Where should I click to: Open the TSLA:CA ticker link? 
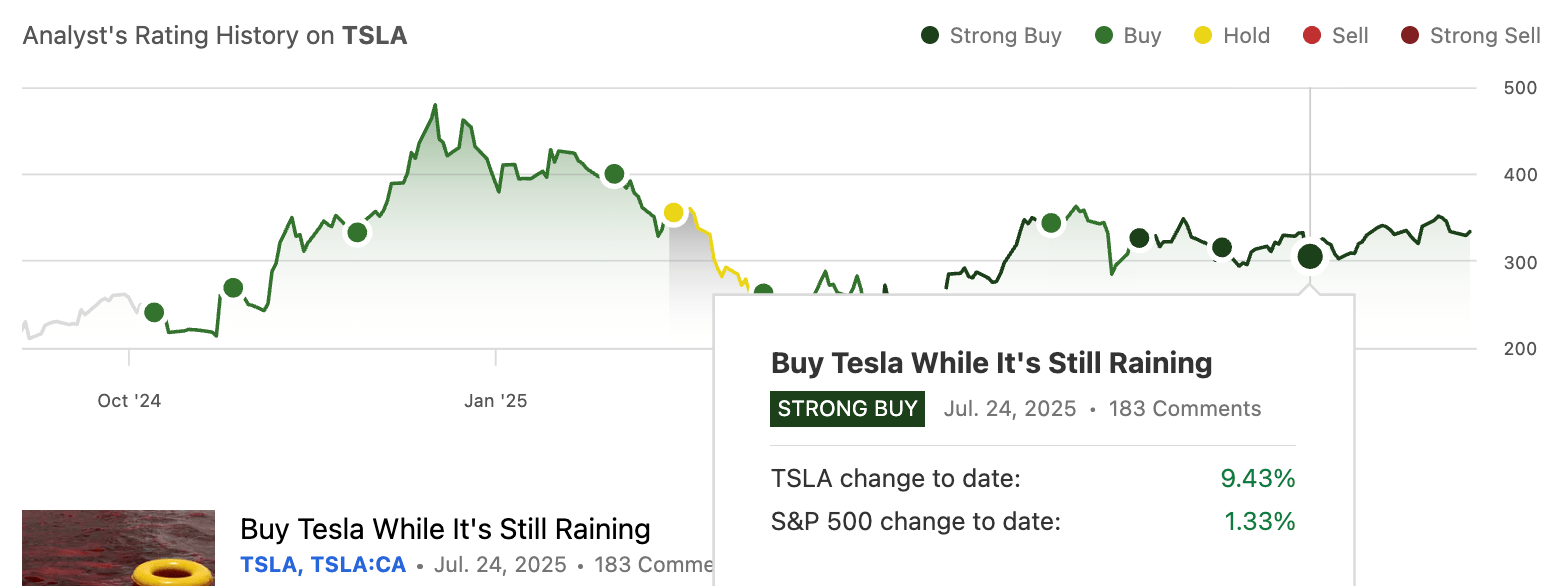358,565
